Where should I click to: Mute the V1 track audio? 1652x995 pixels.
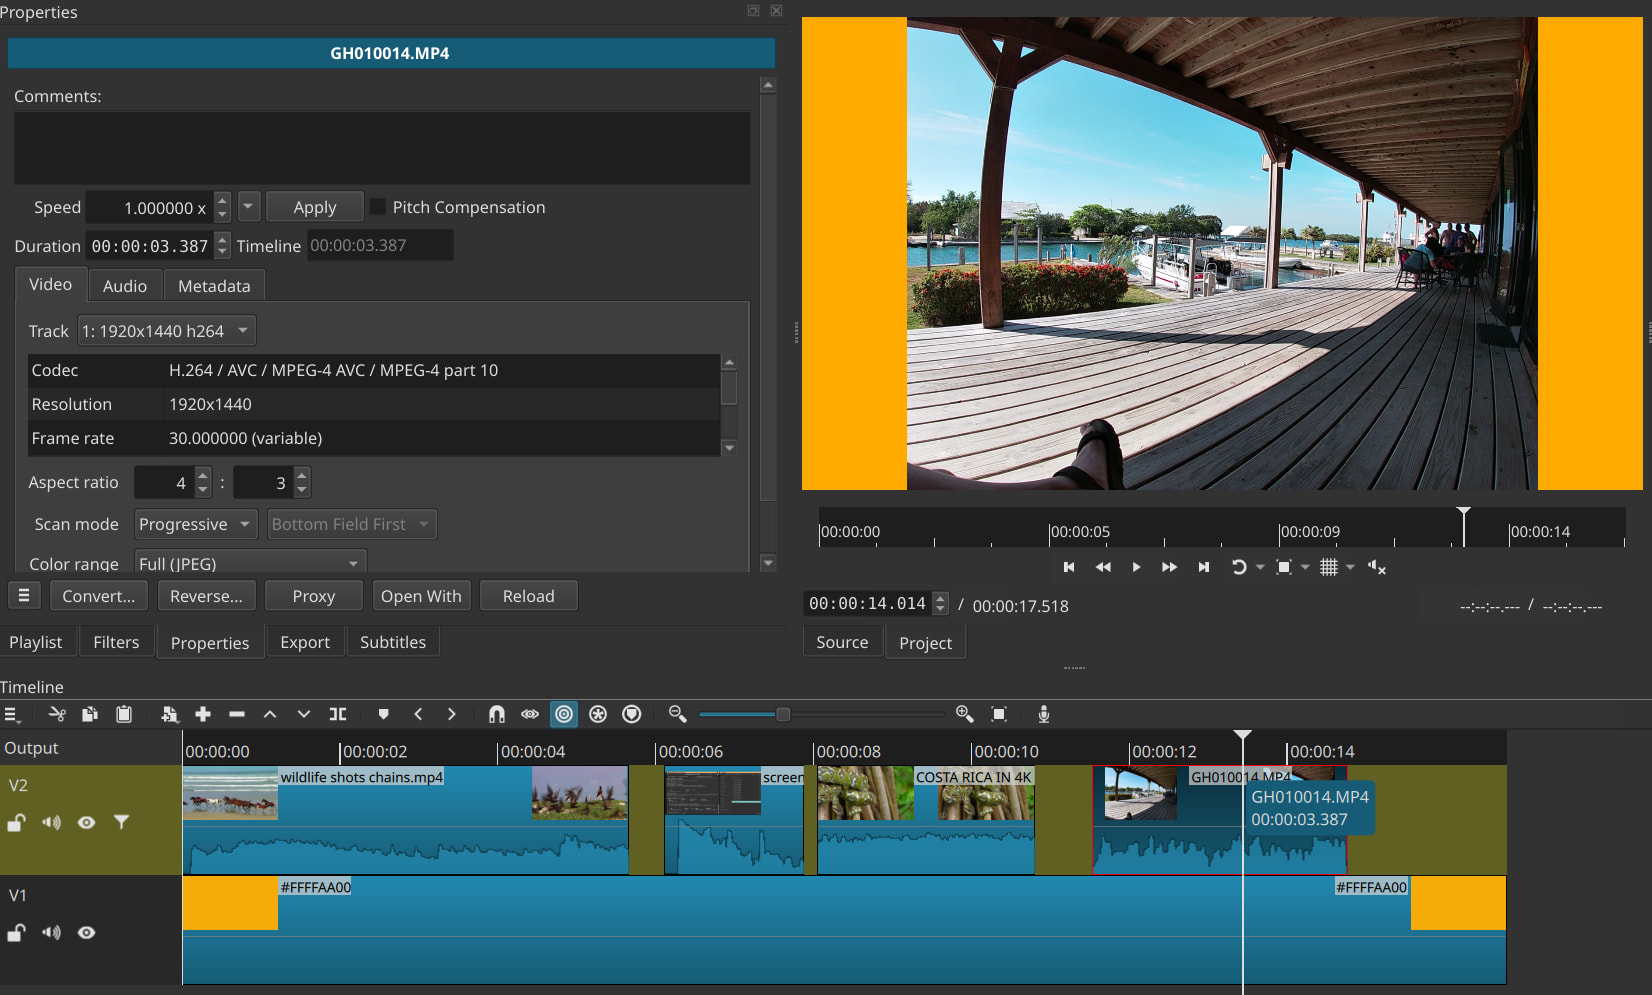point(51,932)
